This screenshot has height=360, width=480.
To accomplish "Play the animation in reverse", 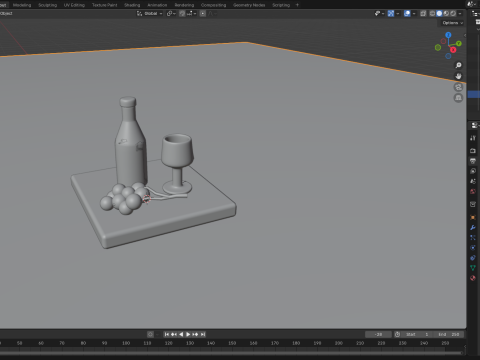I will click(181, 334).
